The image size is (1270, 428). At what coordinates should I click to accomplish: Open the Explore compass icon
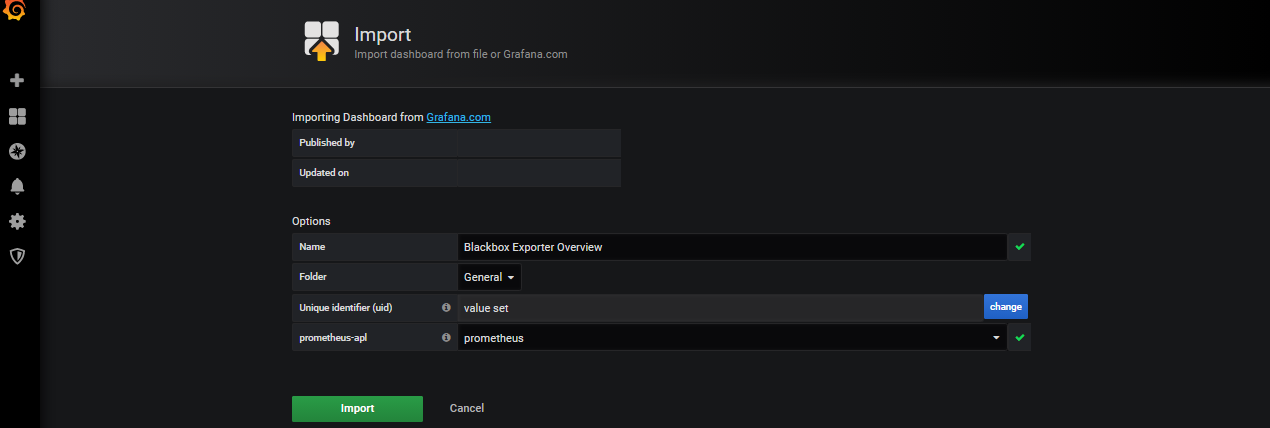[x=17, y=152]
